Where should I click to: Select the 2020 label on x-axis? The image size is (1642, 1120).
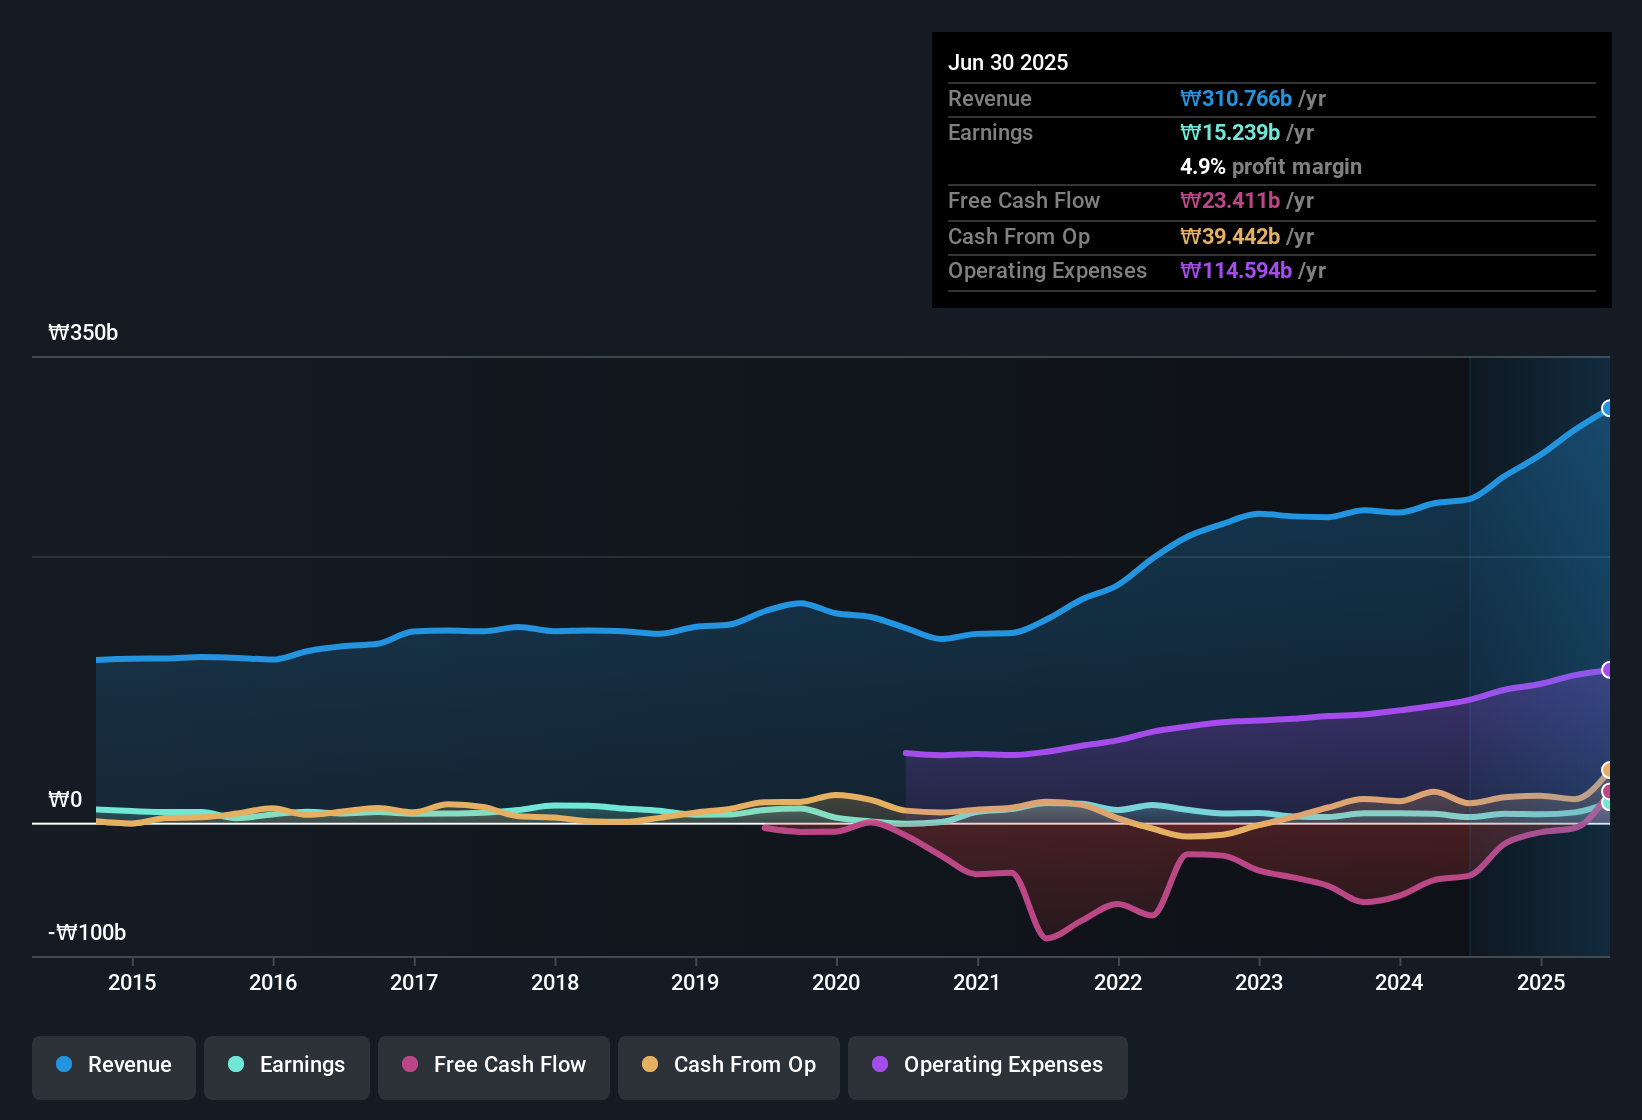tap(836, 983)
